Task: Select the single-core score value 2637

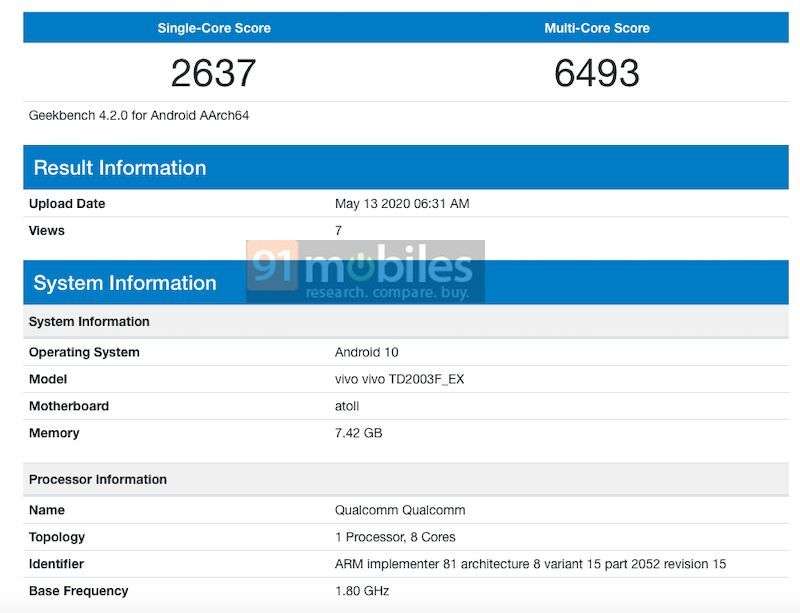Action: [x=213, y=70]
